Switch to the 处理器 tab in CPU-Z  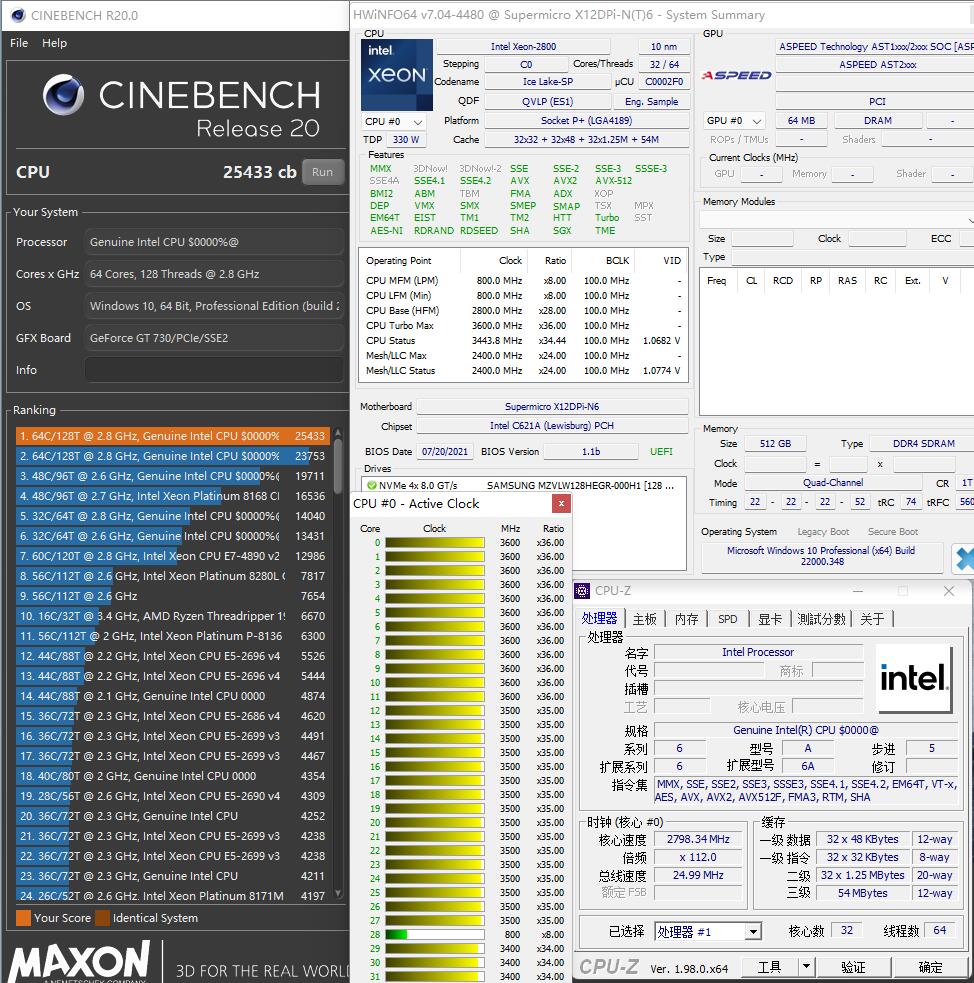599,619
